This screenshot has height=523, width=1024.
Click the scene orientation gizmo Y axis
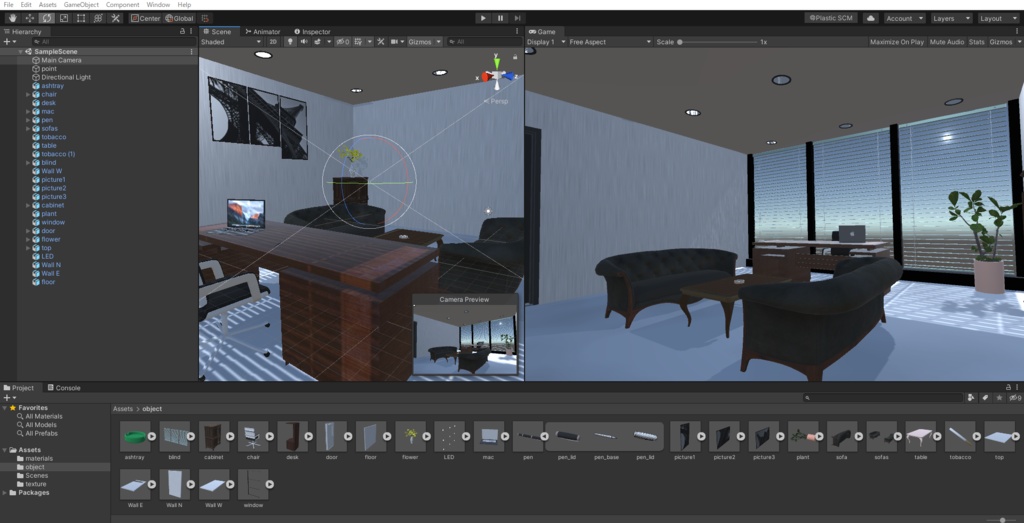tap(497, 62)
